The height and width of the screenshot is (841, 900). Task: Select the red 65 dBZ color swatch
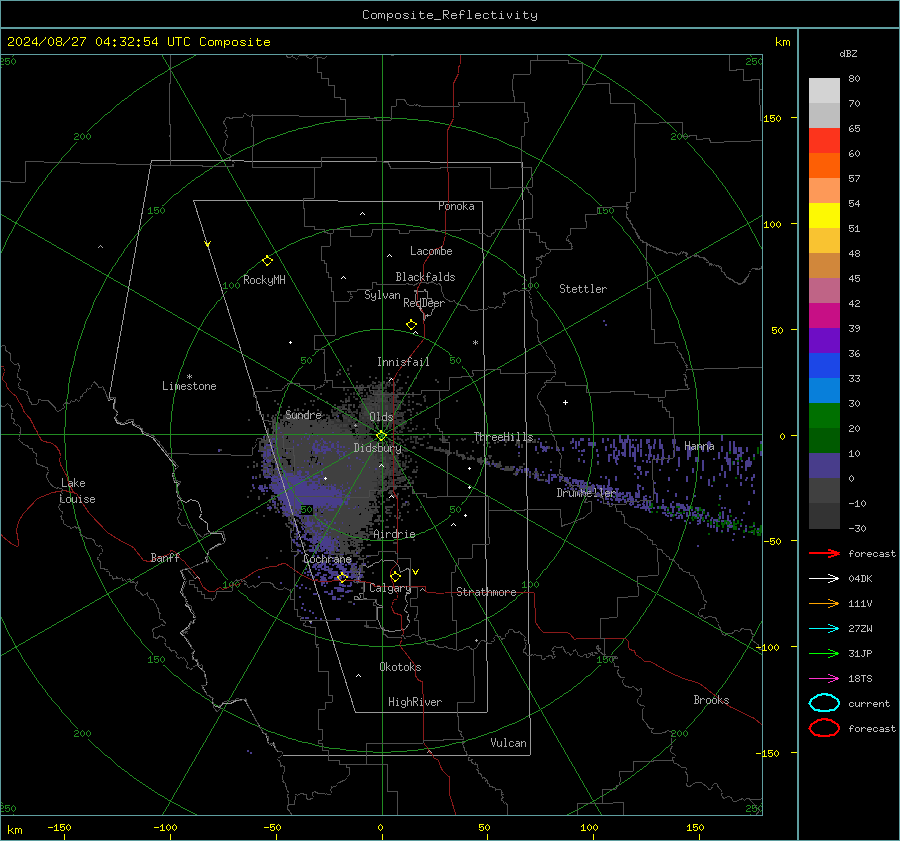click(824, 140)
